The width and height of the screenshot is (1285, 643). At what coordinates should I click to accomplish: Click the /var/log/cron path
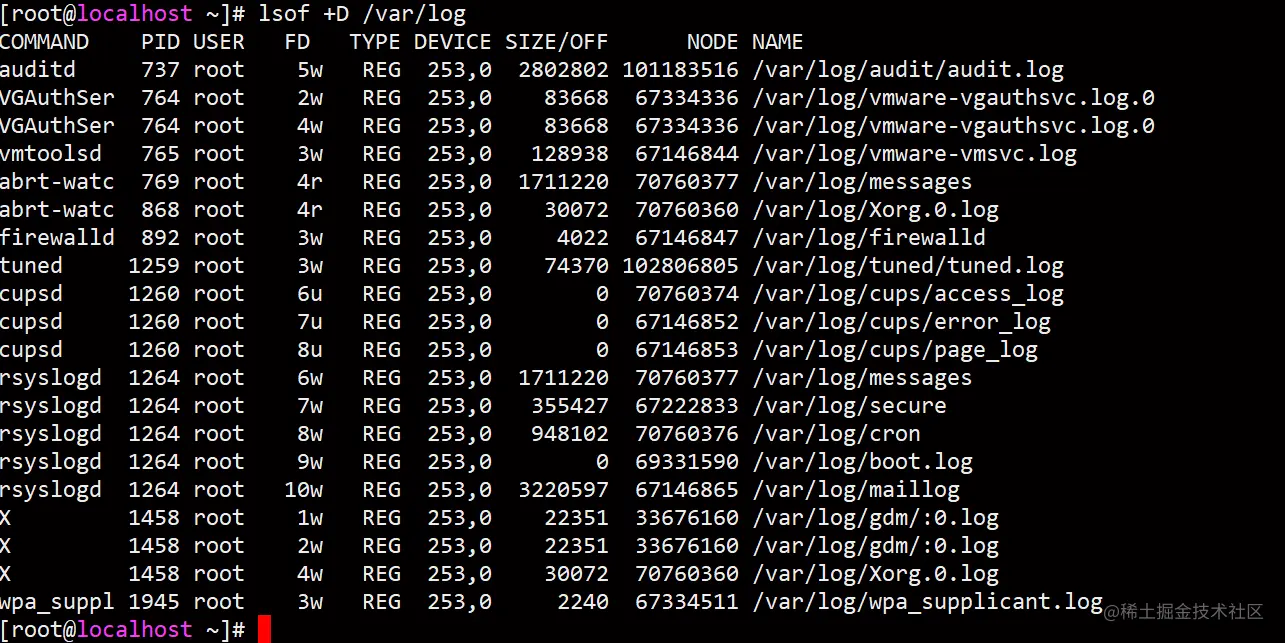836,434
